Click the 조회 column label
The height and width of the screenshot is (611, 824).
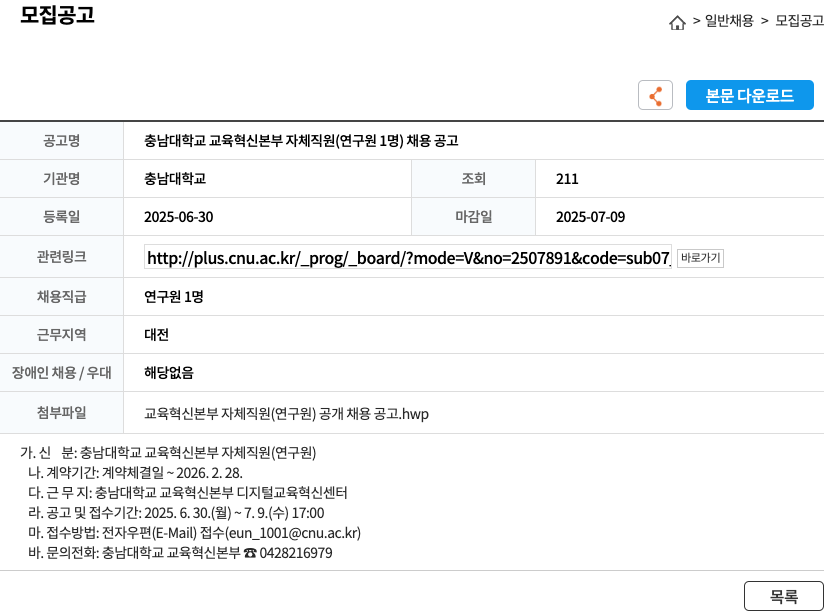tap(473, 179)
